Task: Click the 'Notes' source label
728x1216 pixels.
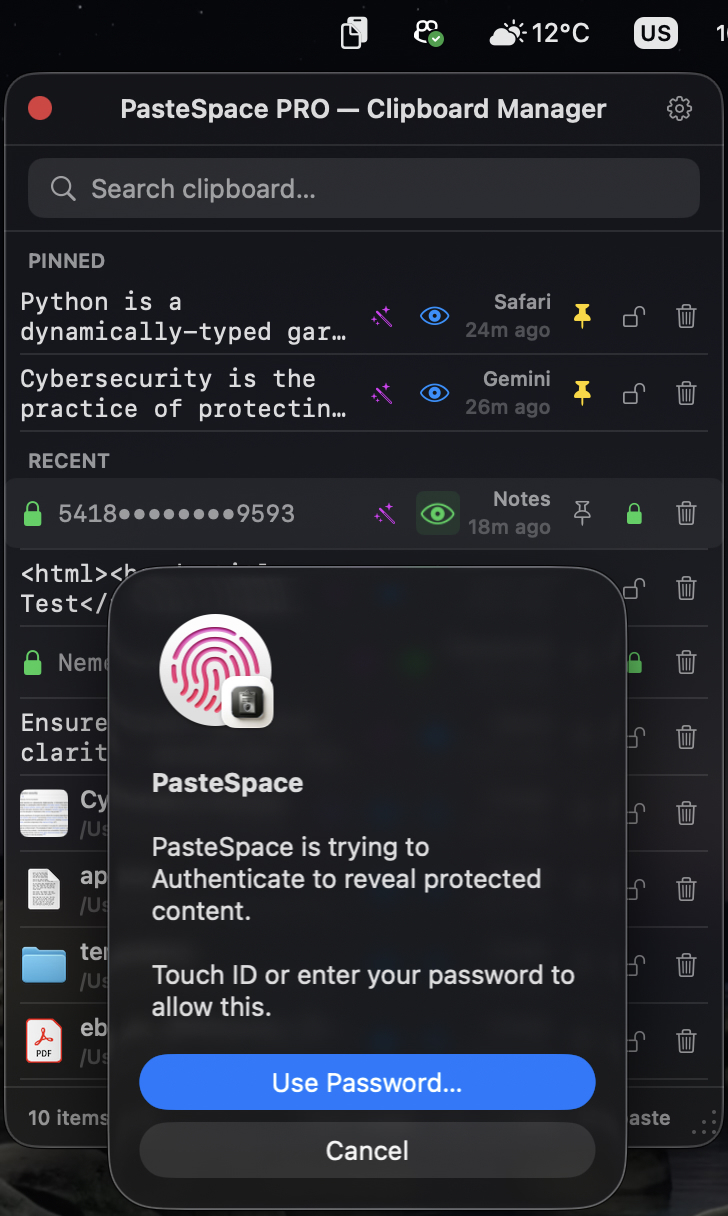Action: click(x=522, y=499)
